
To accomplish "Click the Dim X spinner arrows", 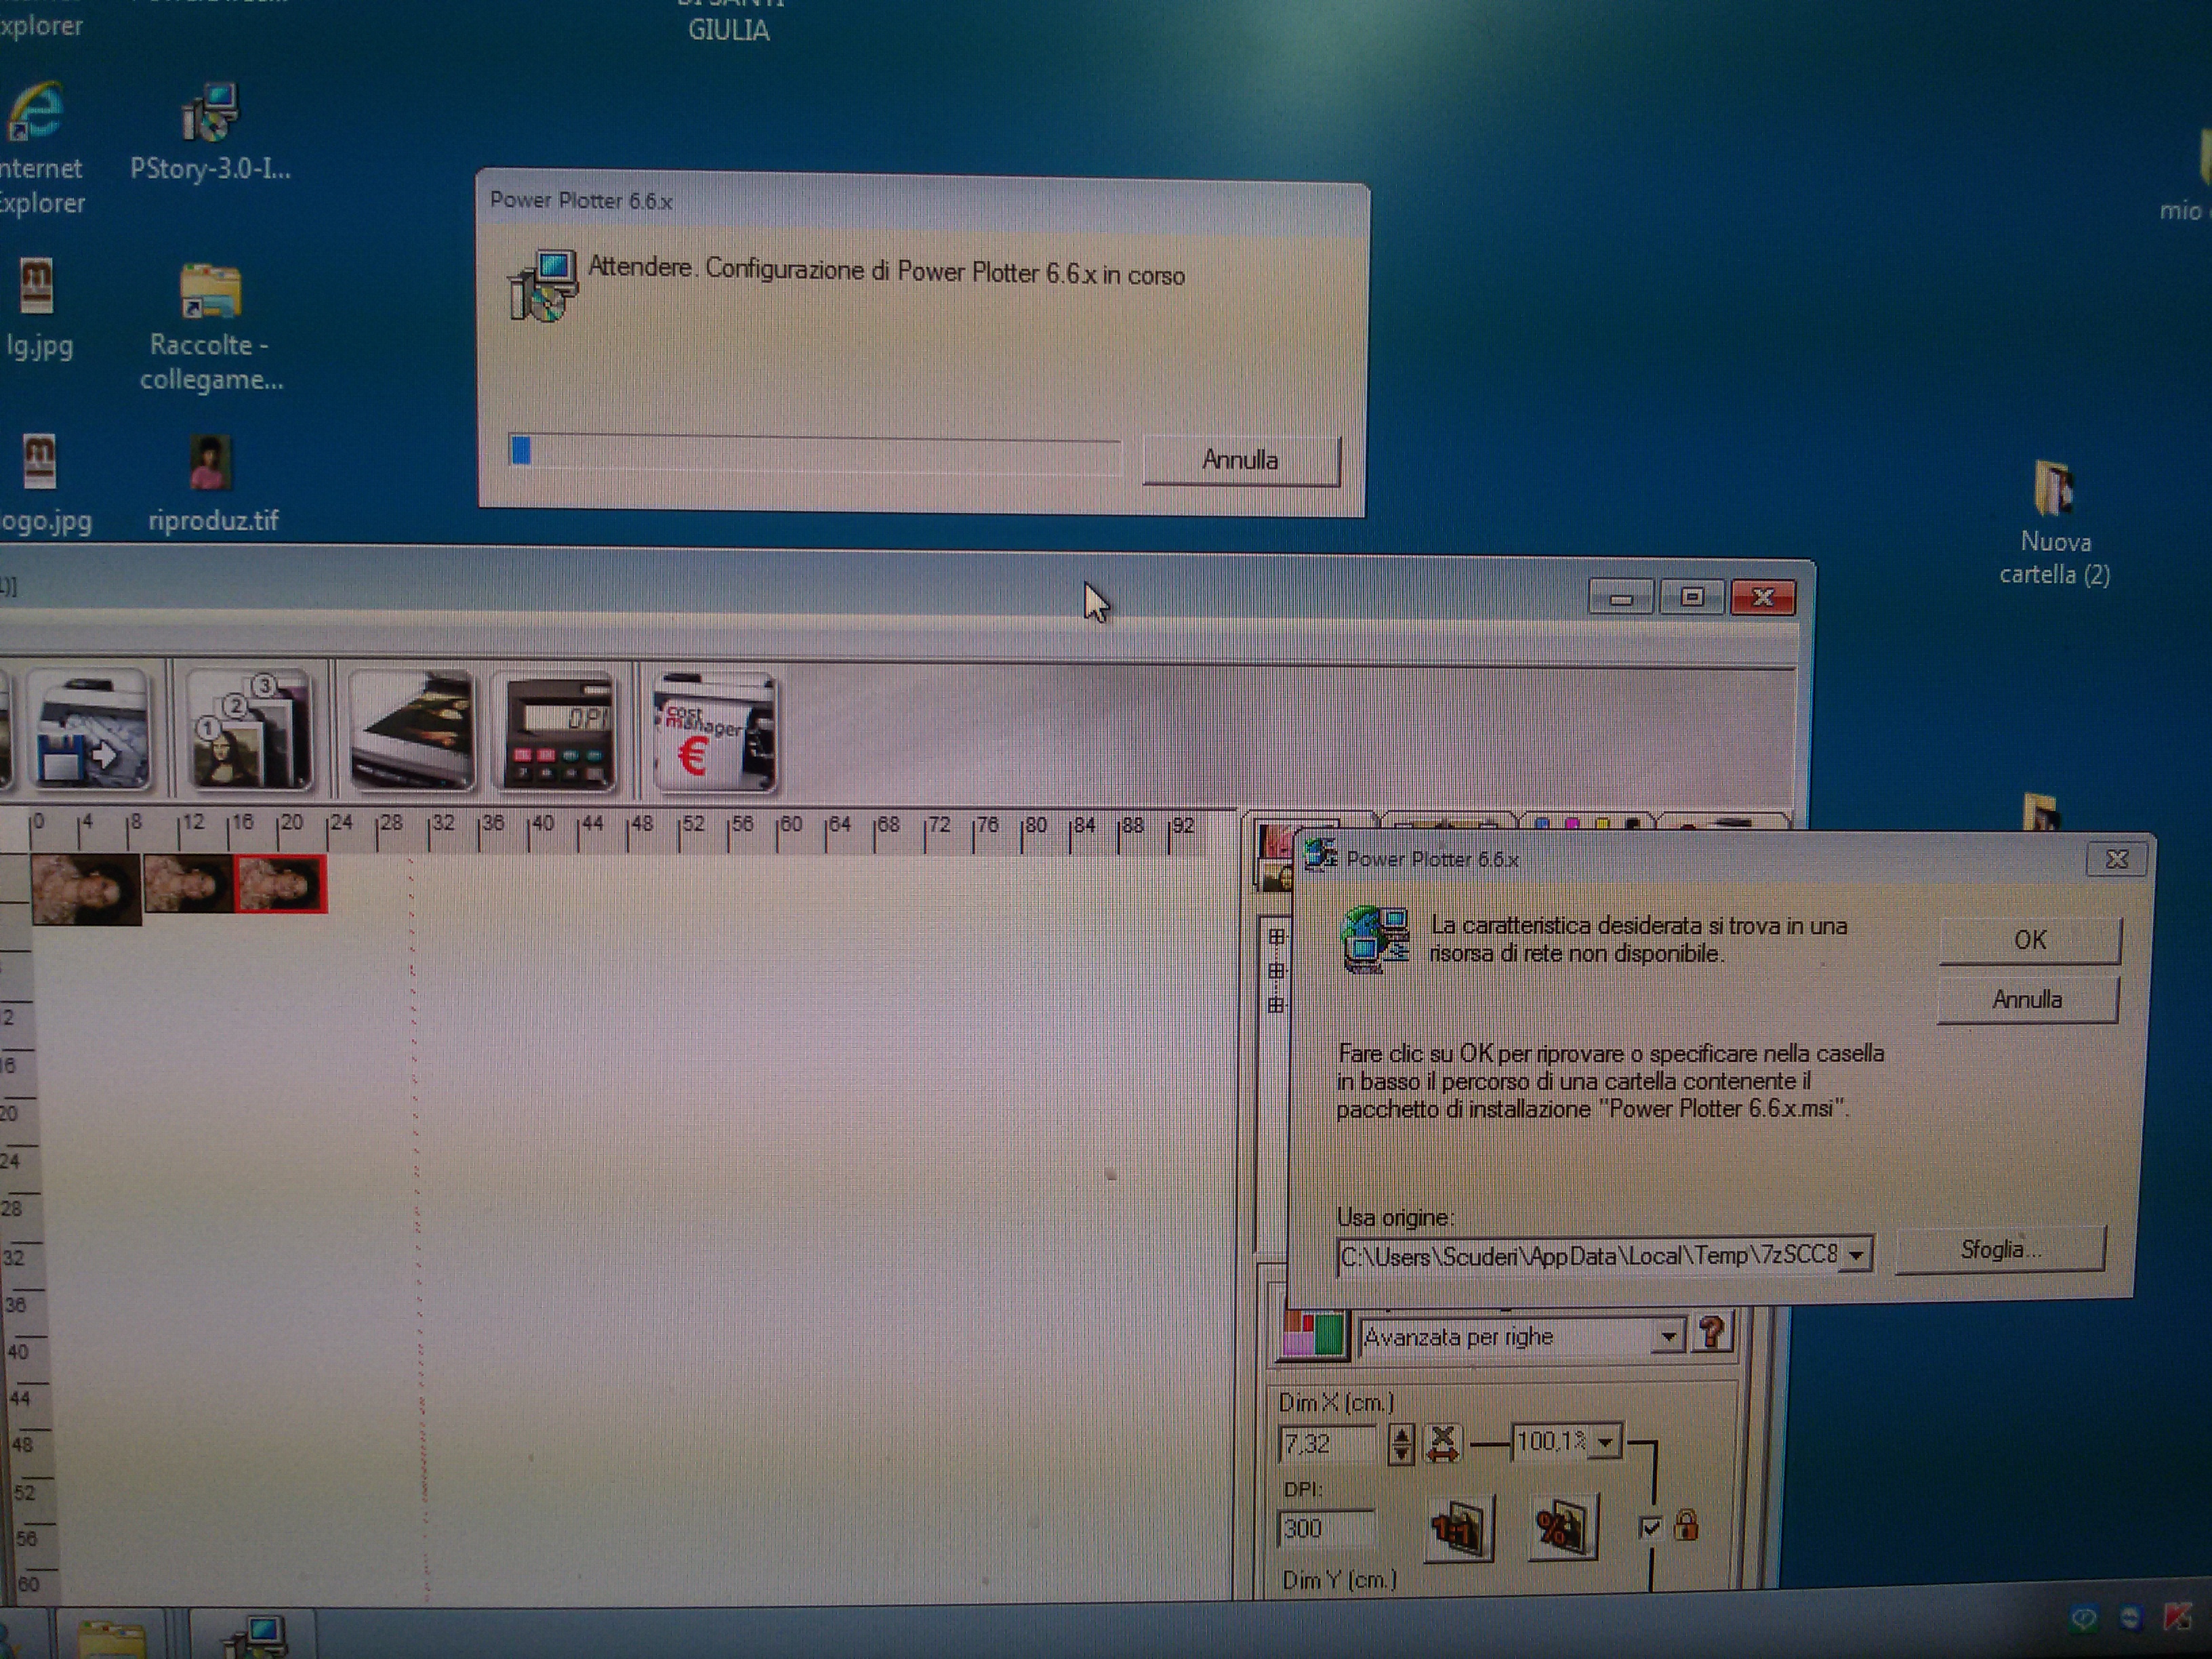I will (x=1401, y=1444).
